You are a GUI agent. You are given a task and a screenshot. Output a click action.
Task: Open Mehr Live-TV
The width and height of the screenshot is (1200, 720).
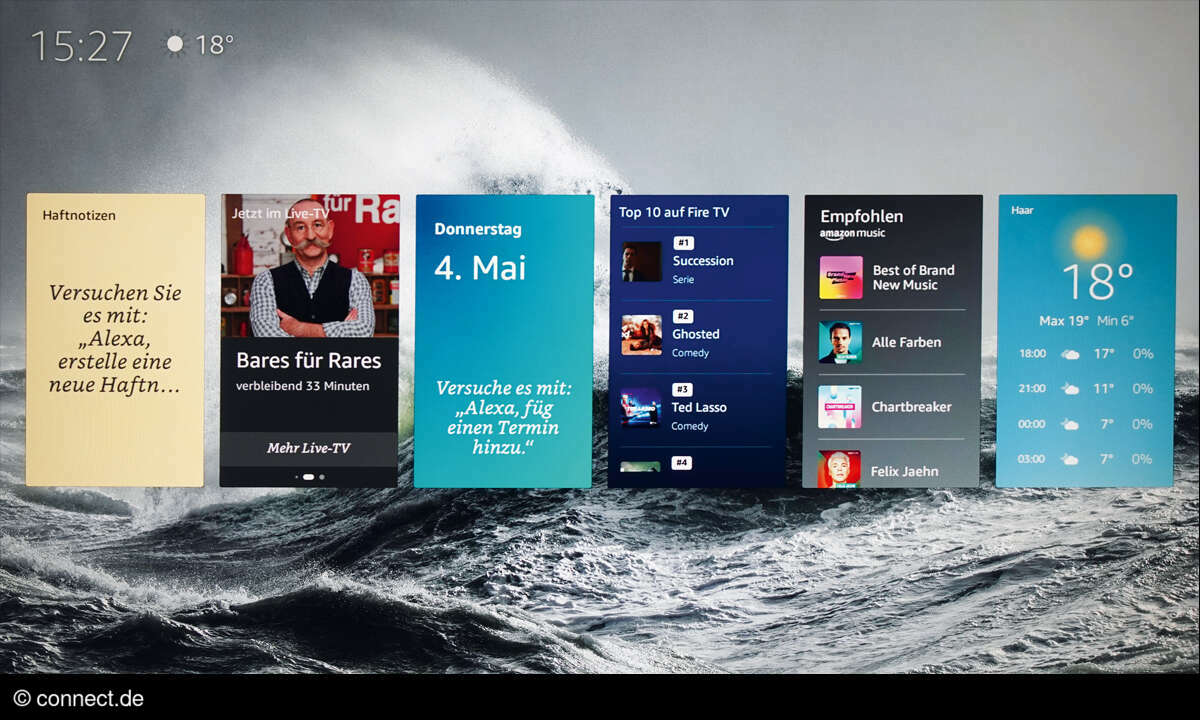click(x=308, y=448)
